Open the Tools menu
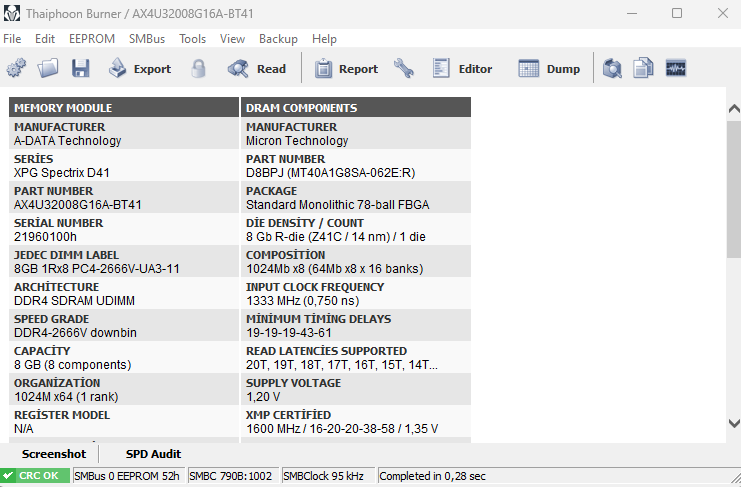Viewport: 741px width, 487px height. click(192, 39)
